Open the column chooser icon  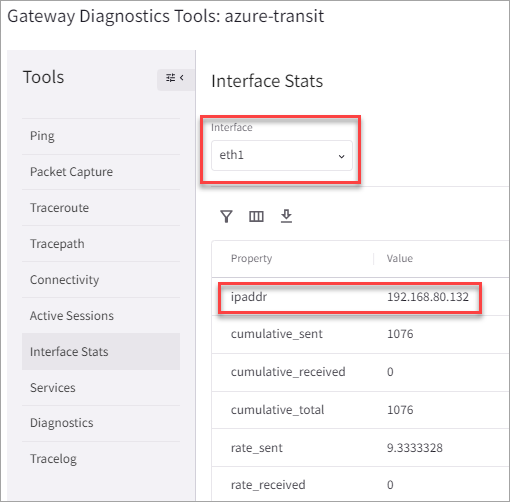click(x=256, y=216)
